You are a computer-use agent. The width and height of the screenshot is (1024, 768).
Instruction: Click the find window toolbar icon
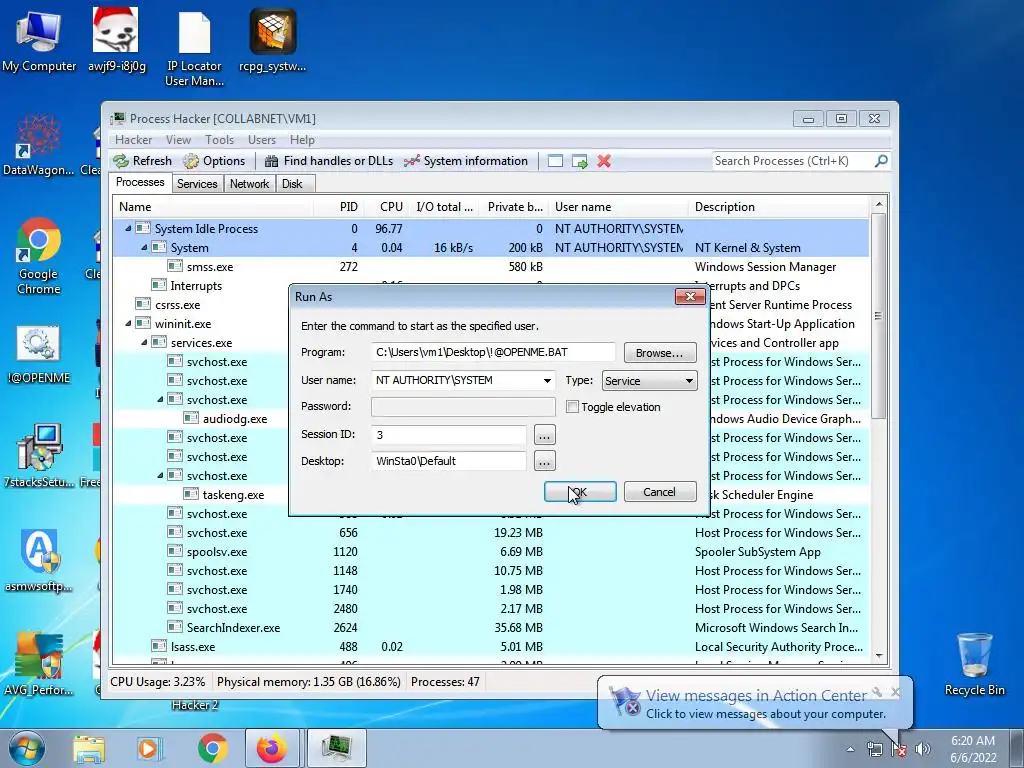(x=555, y=161)
